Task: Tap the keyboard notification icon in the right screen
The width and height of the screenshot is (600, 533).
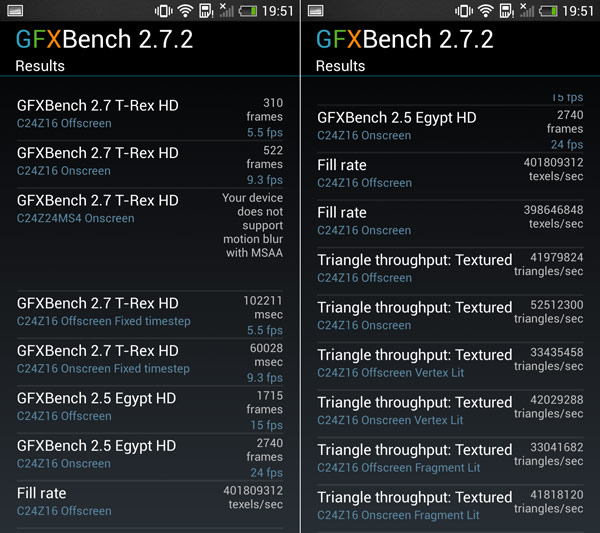Action: [x=316, y=11]
